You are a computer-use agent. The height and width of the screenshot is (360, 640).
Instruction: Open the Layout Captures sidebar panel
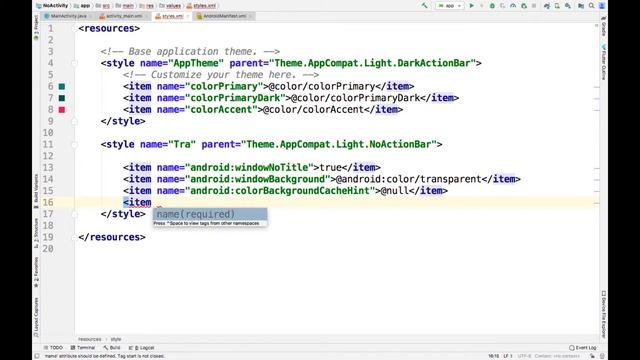tap(36, 317)
